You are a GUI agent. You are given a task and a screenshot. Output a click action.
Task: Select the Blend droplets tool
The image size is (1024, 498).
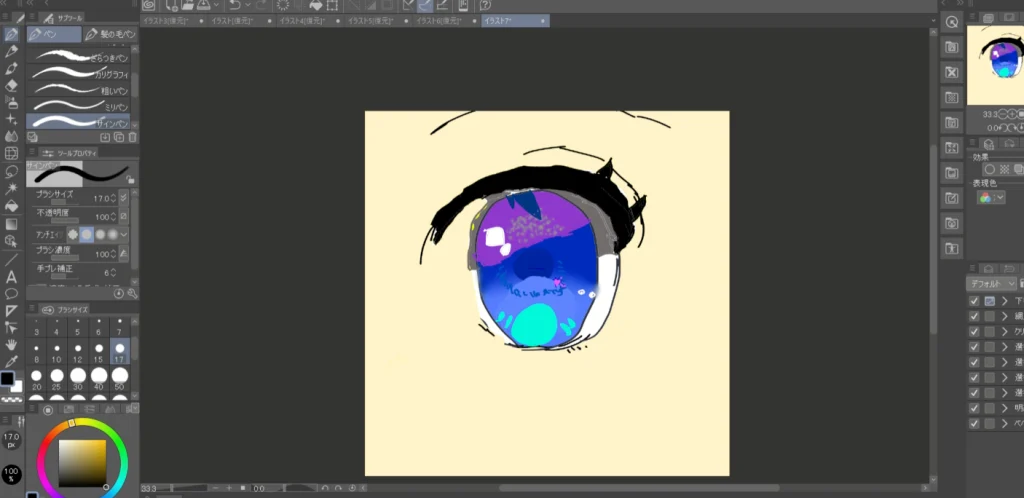coord(11,136)
